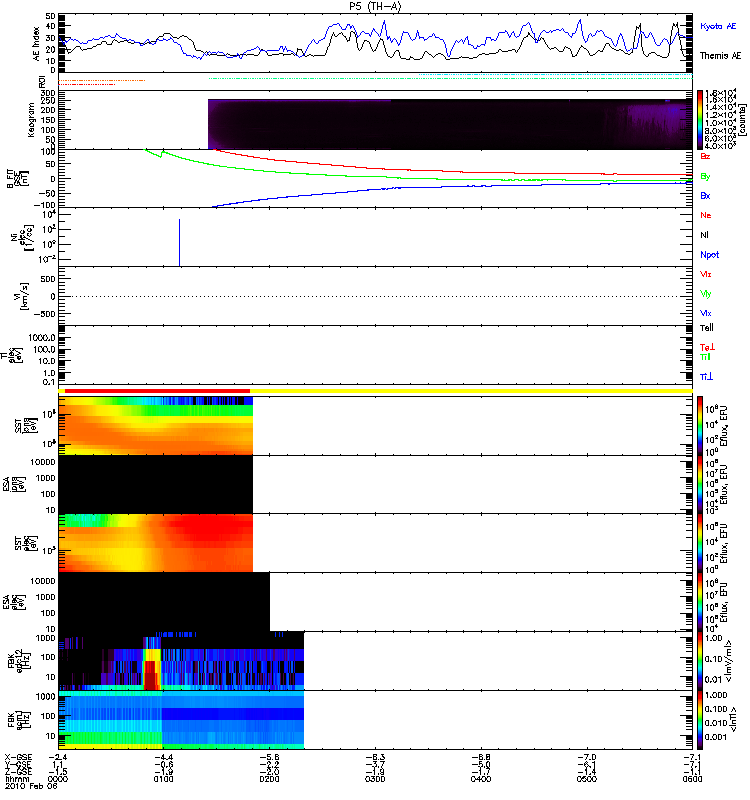The image size is (750, 800).
Task: Click the Keogram color bar labeled counts
Action: pyautogui.click(x=700, y=120)
